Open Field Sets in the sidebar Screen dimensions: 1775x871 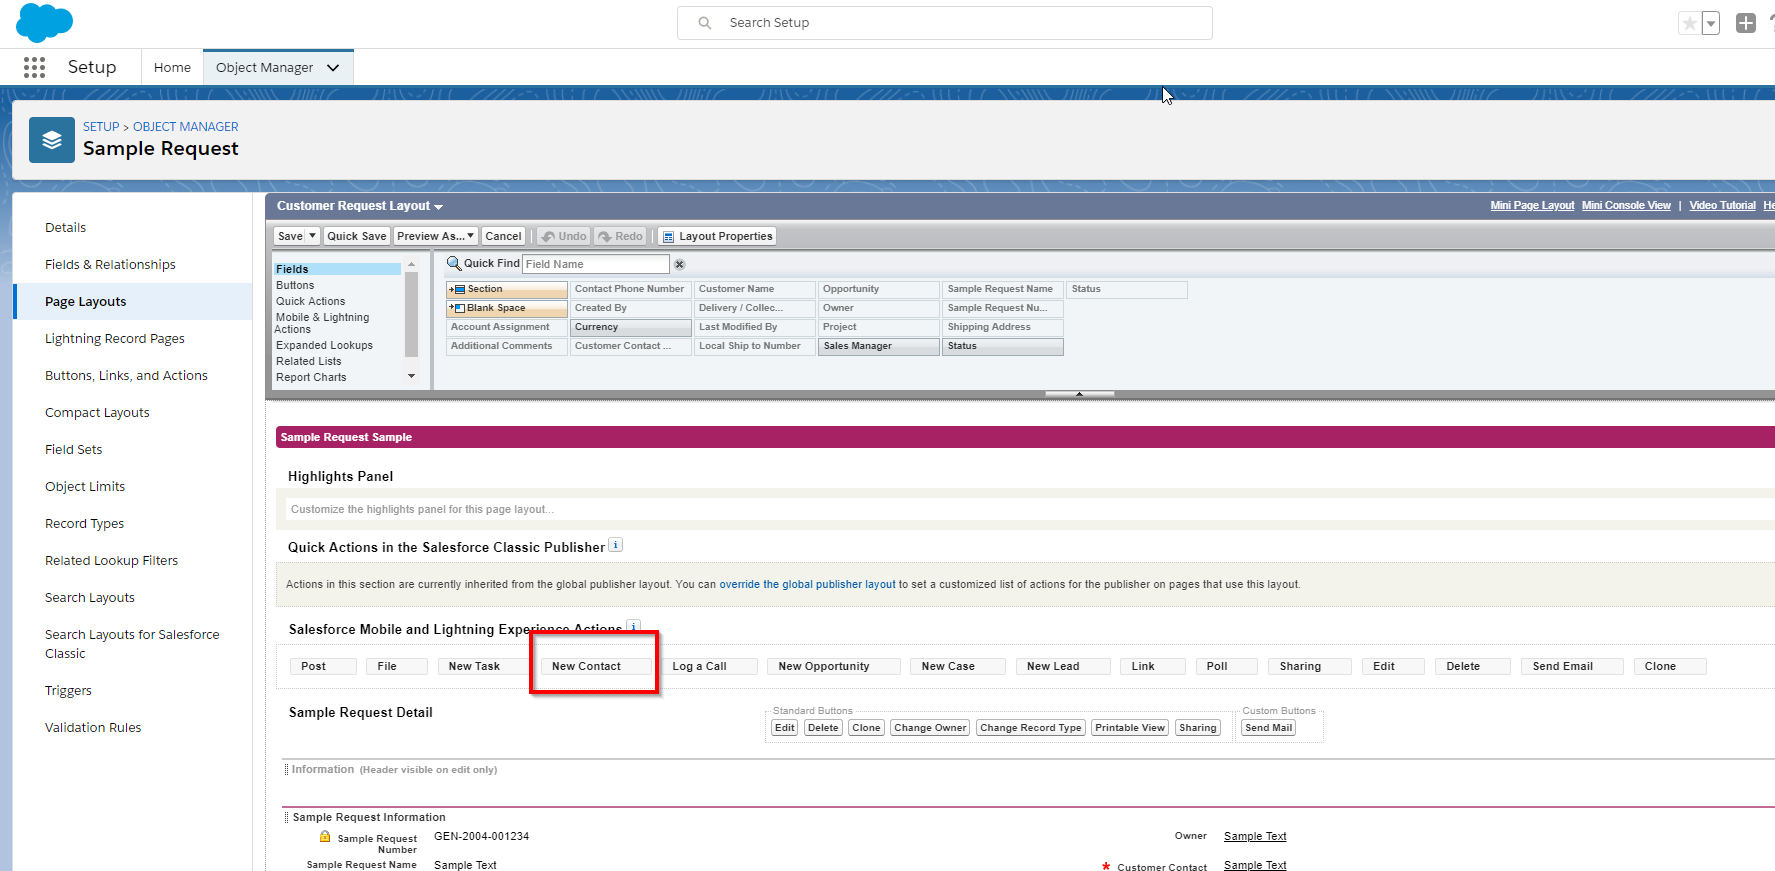point(74,450)
